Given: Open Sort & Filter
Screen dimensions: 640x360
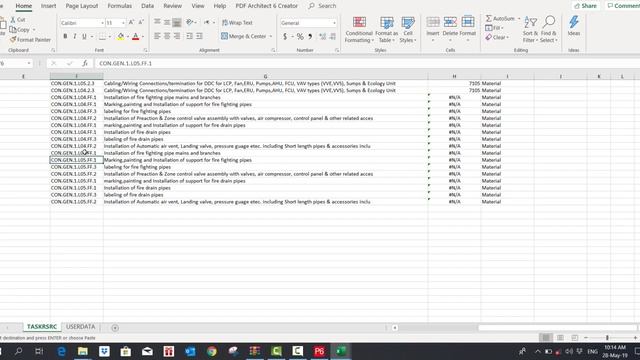Looking at the screenshot, I should [x=530, y=29].
